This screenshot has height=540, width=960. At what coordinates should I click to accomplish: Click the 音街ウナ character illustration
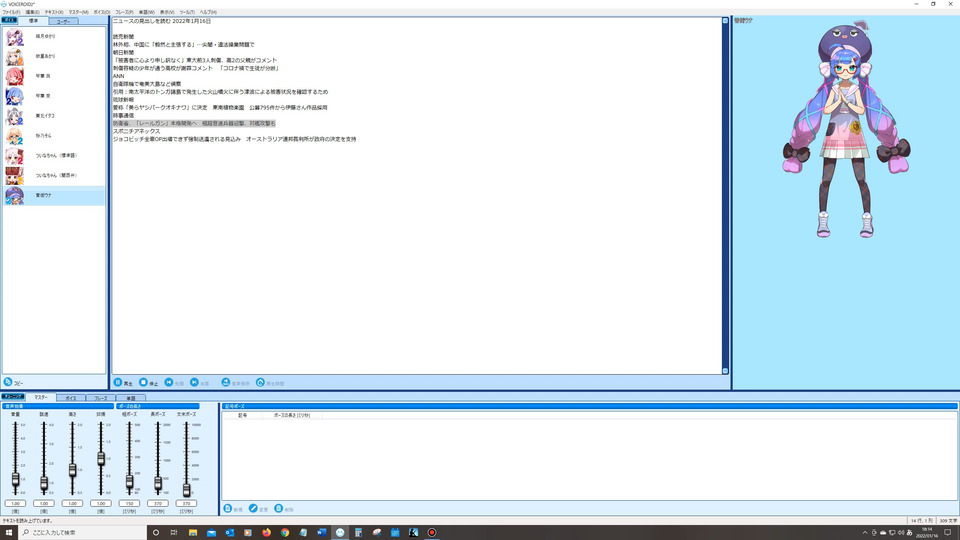pos(846,130)
